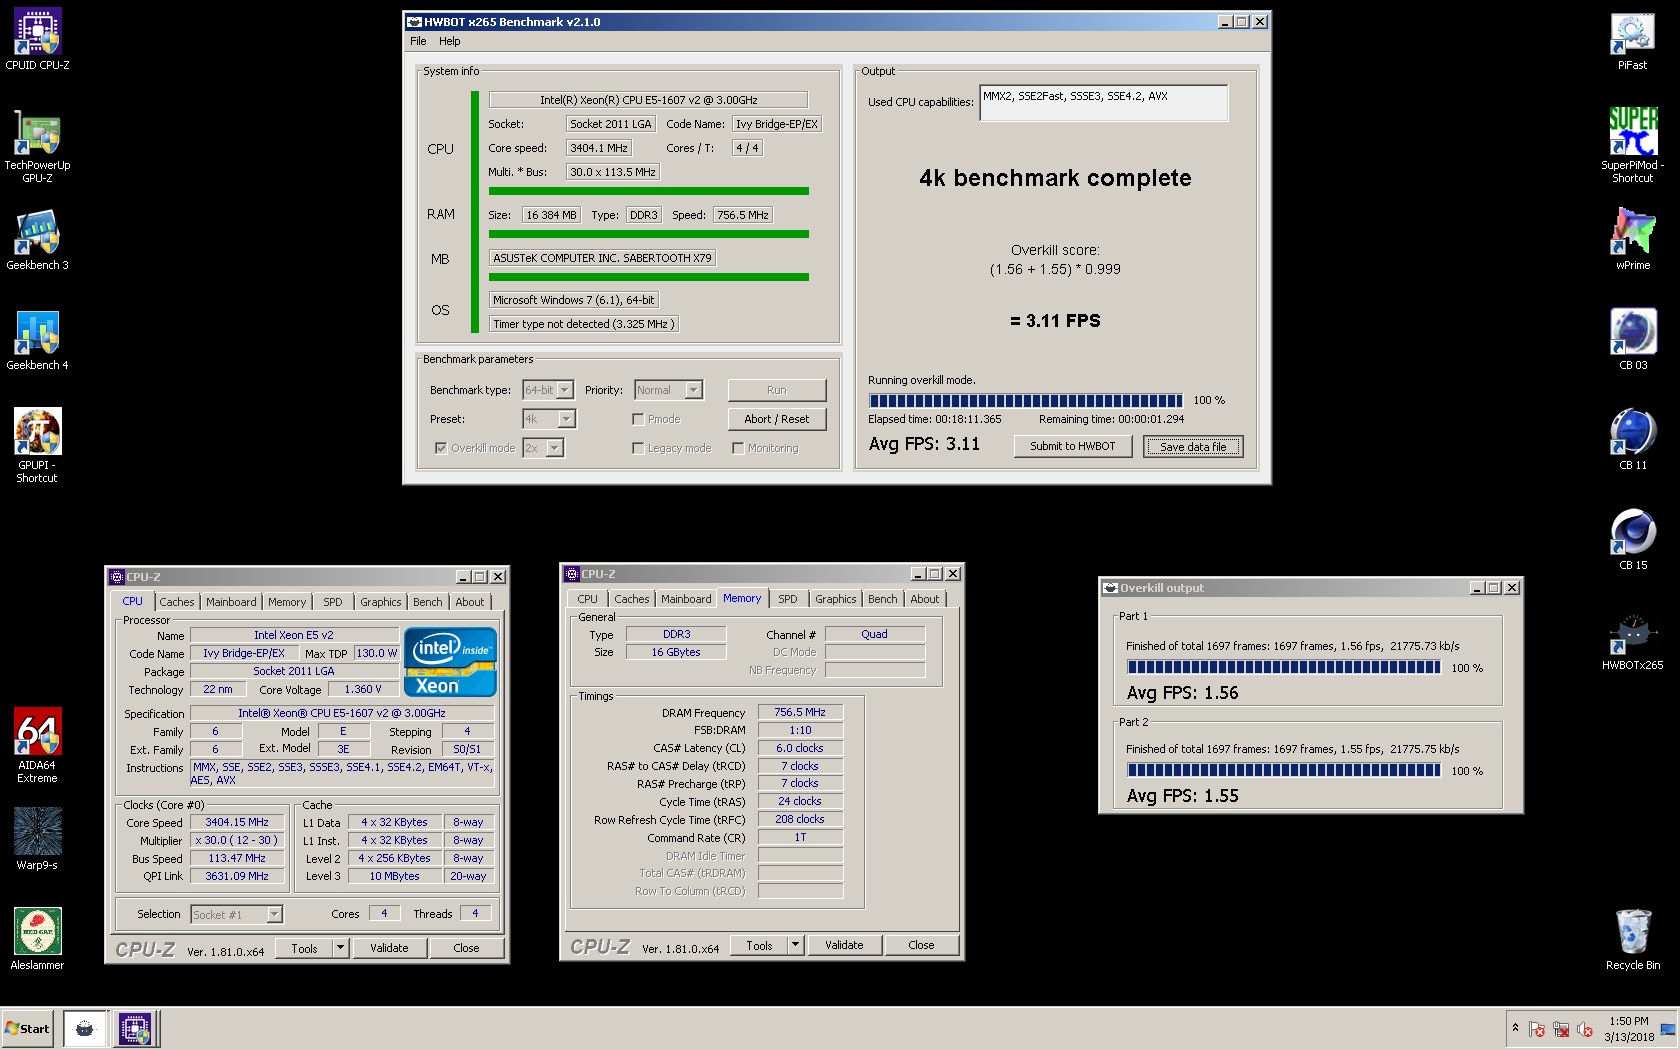Click the Abort / Reset button
This screenshot has width=1680, height=1050.
coord(777,419)
